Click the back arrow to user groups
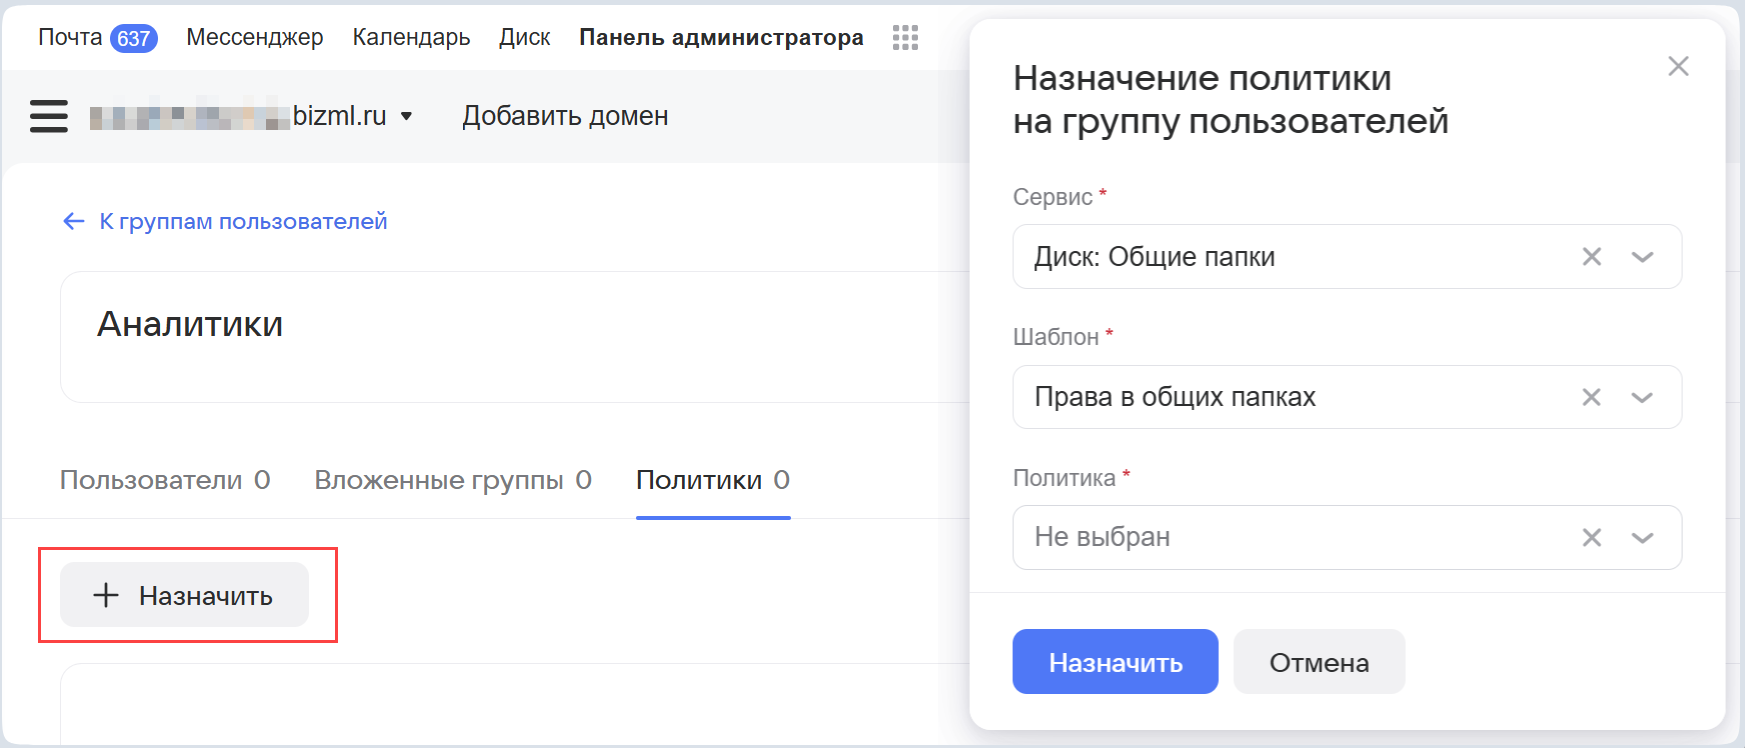The width and height of the screenshot is (1745, 748). 74,221
